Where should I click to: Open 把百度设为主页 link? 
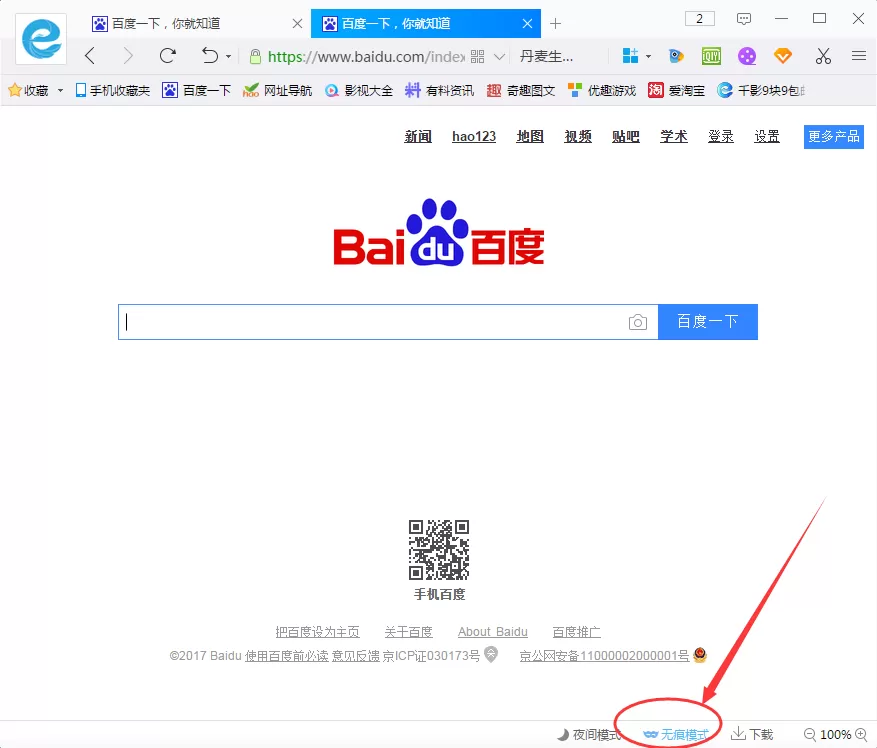(x=317, y=632)
